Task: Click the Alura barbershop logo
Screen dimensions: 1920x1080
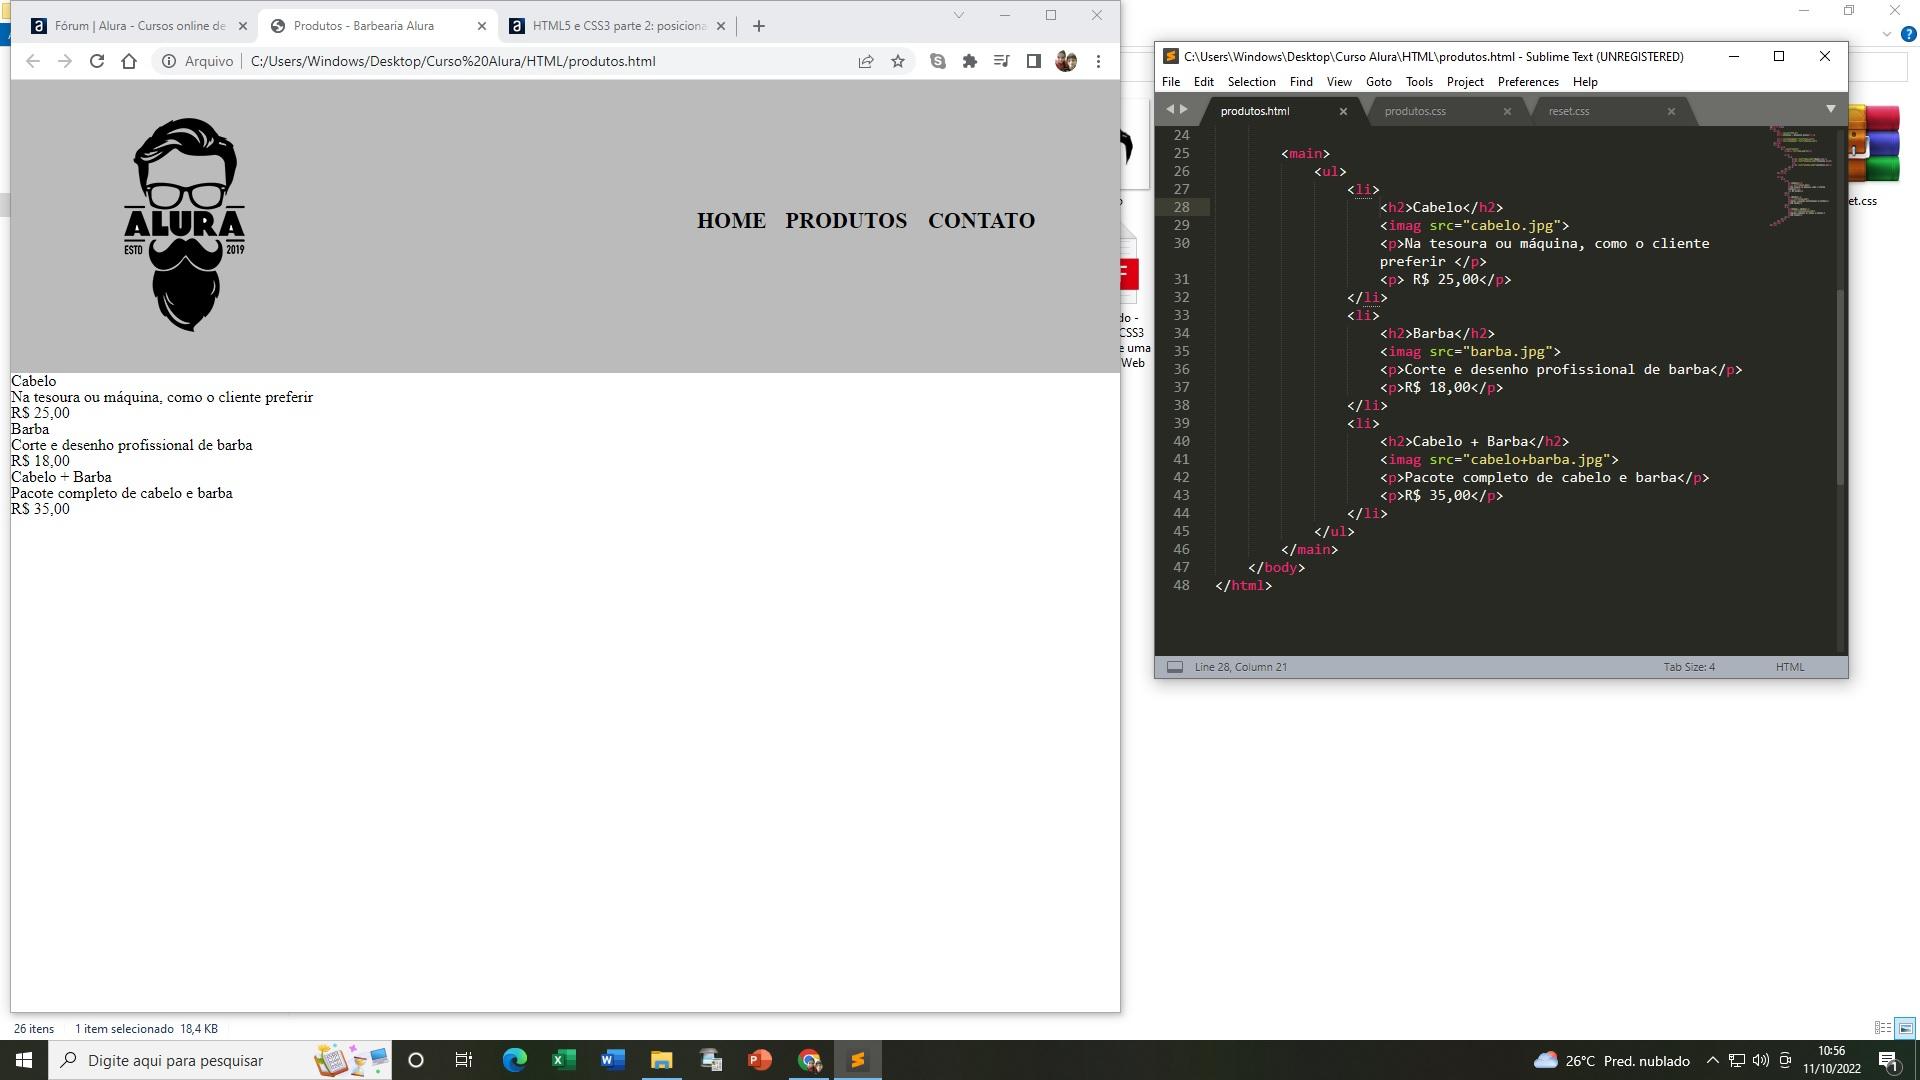Action: coord(185,225)
